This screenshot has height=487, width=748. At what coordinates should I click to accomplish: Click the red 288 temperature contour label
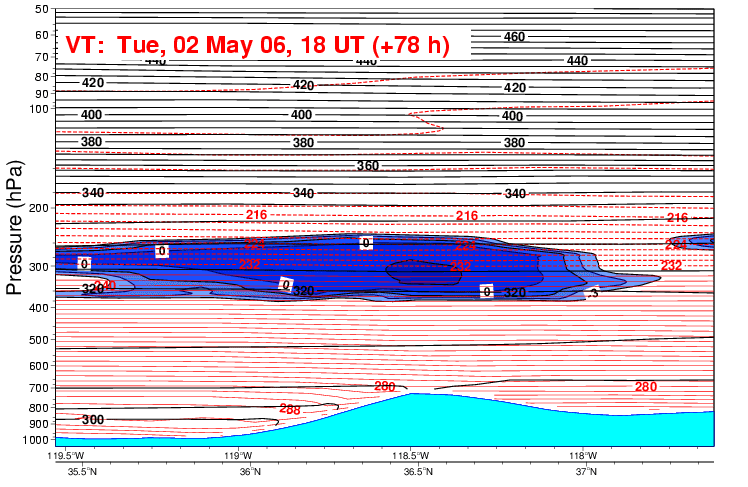tap(289, 409)
